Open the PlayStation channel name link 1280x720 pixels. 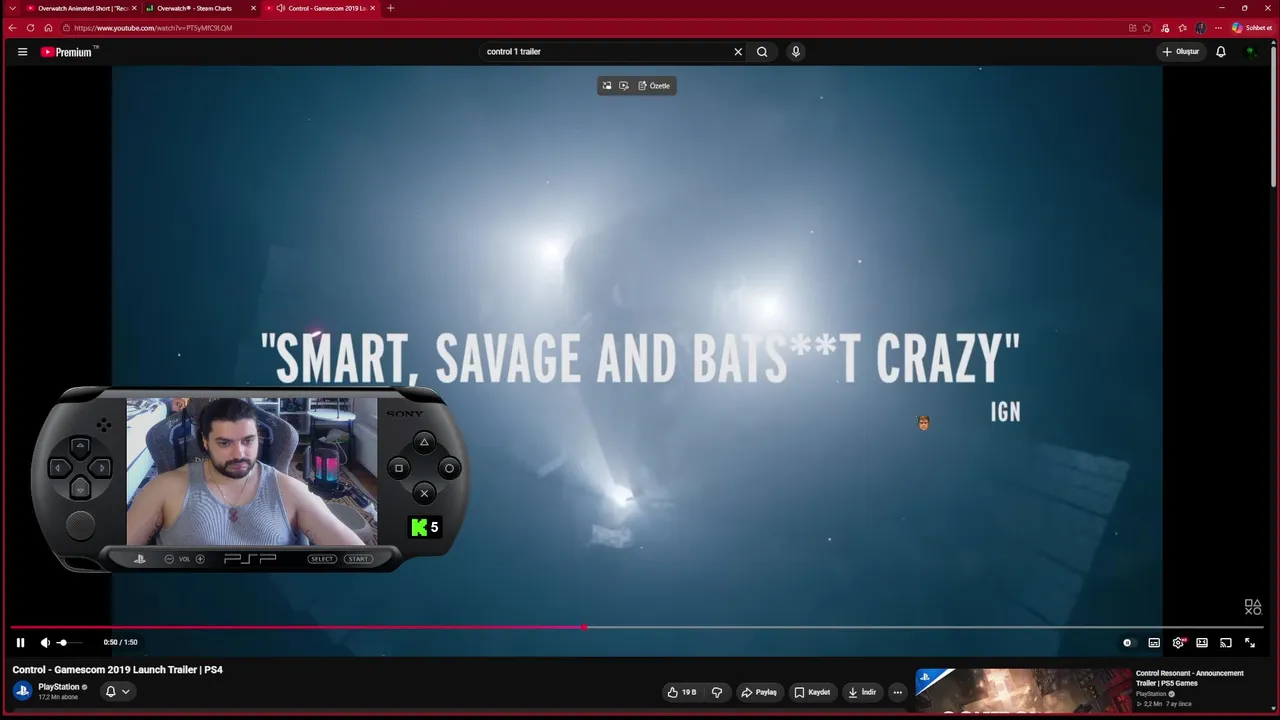point(58,687)
